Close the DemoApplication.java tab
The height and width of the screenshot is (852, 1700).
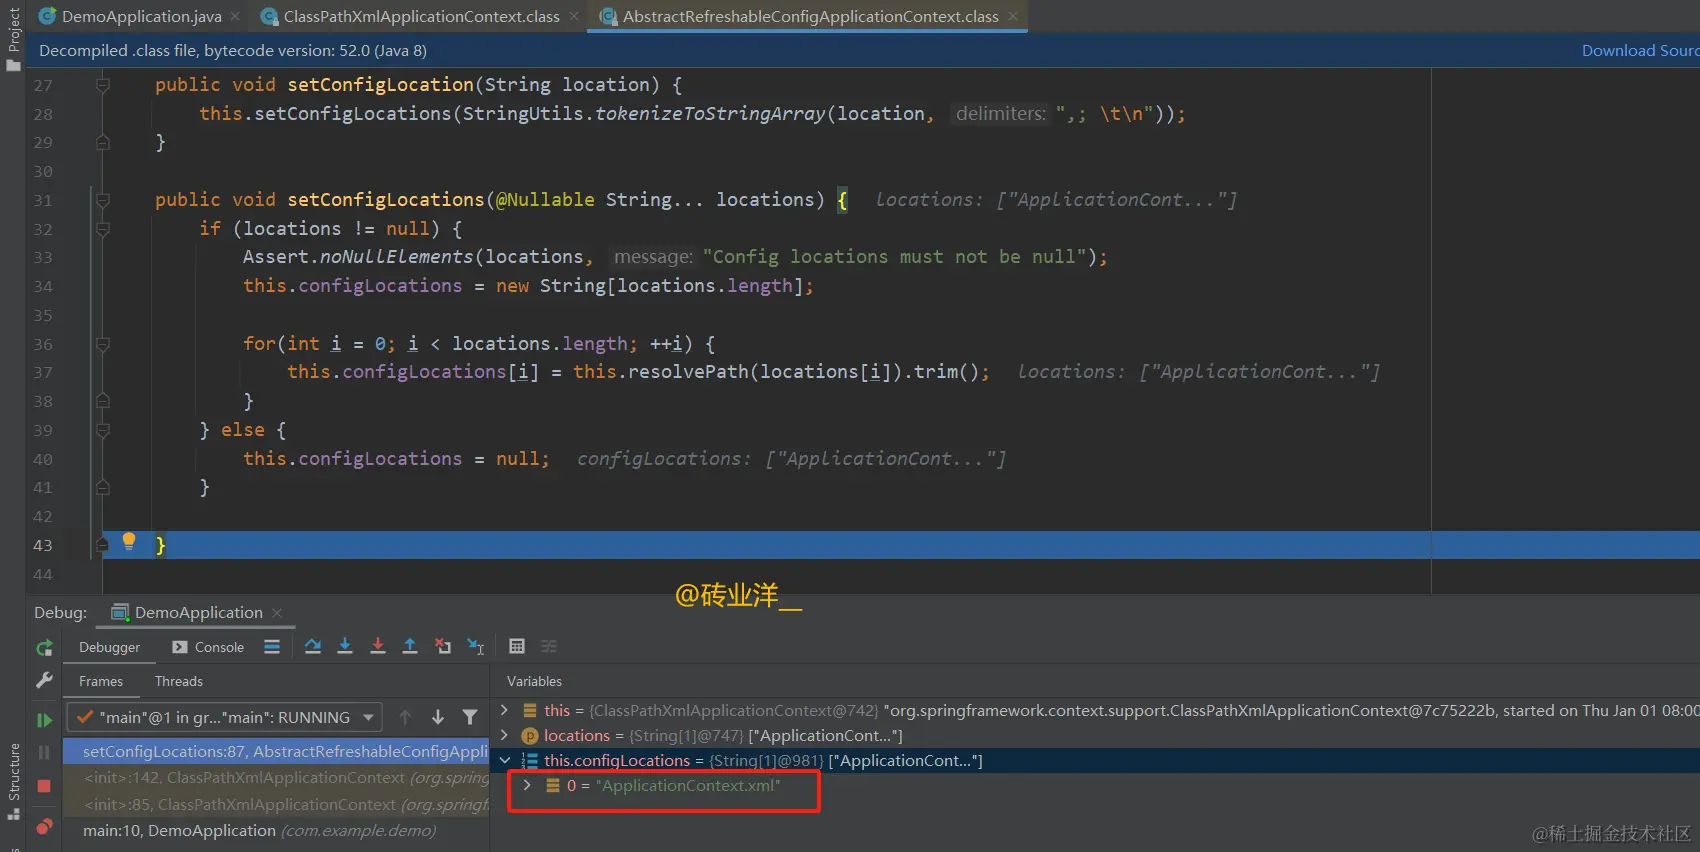point(235,16)
